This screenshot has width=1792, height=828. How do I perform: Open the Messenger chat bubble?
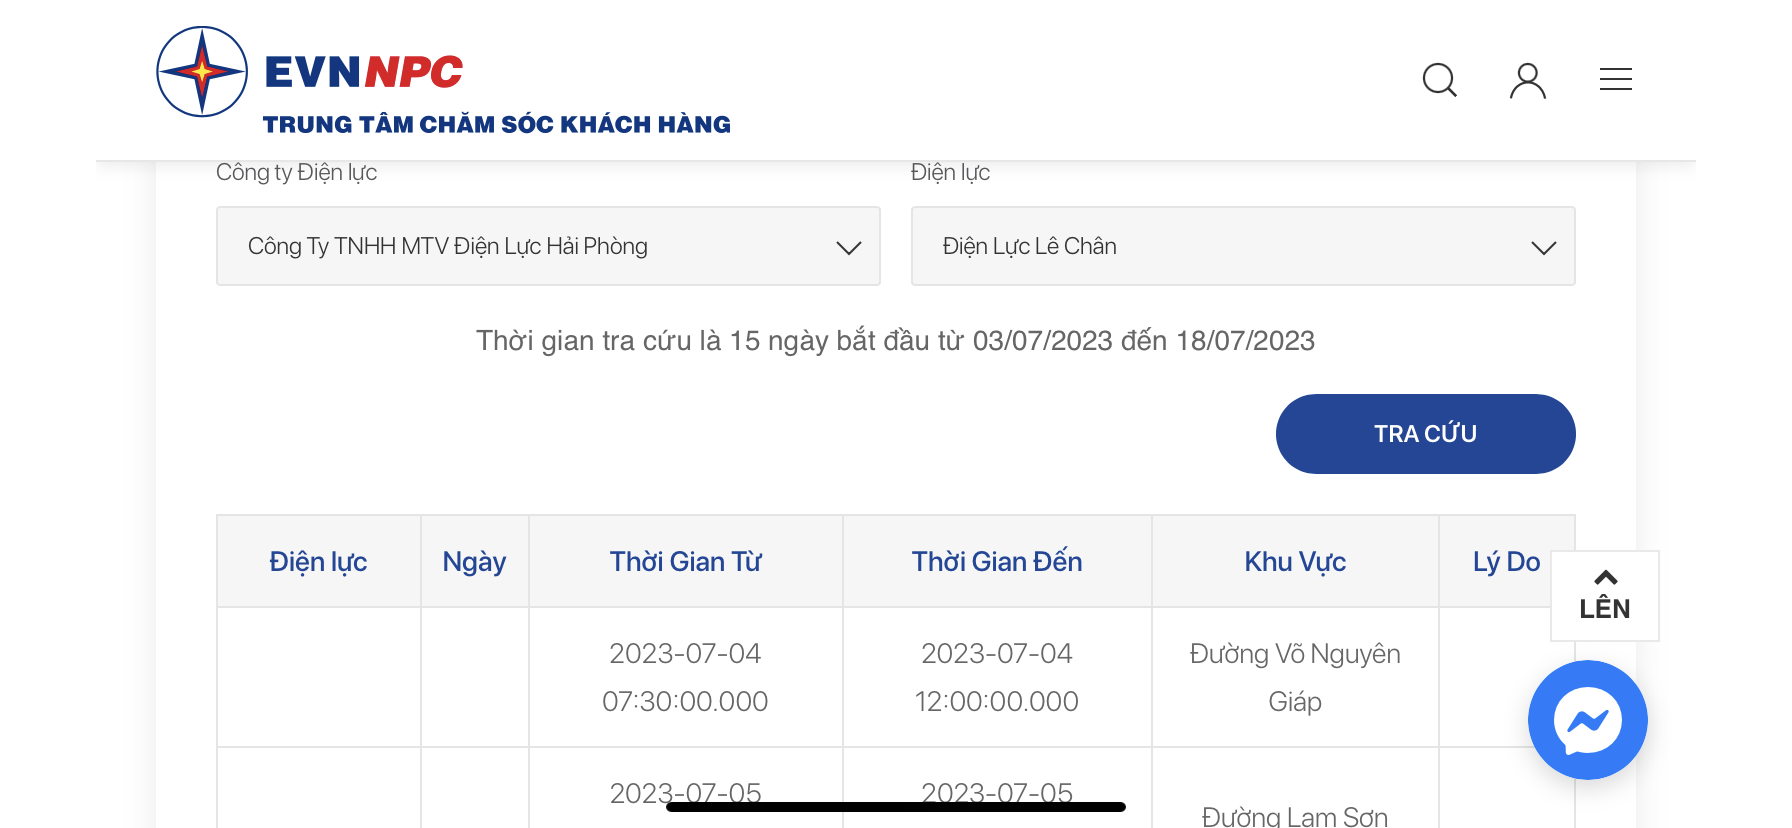tap(1587, 720)
